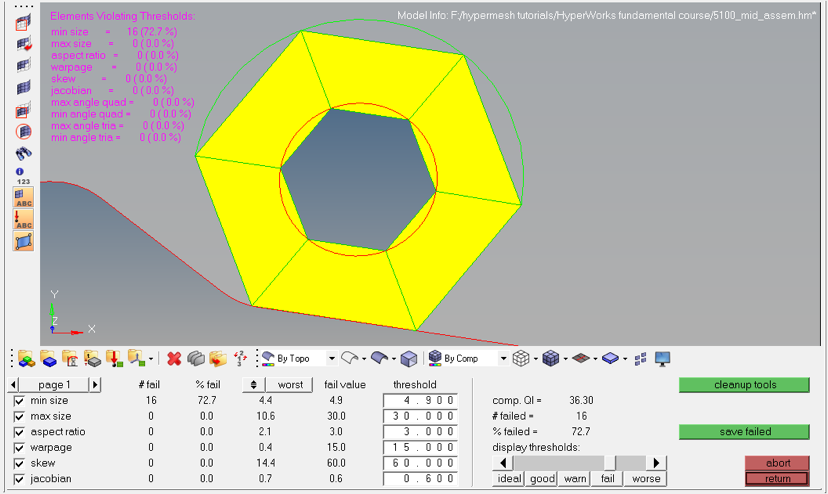
Task: Uncheck the warpage checkbox
Action: coord(19,448)
